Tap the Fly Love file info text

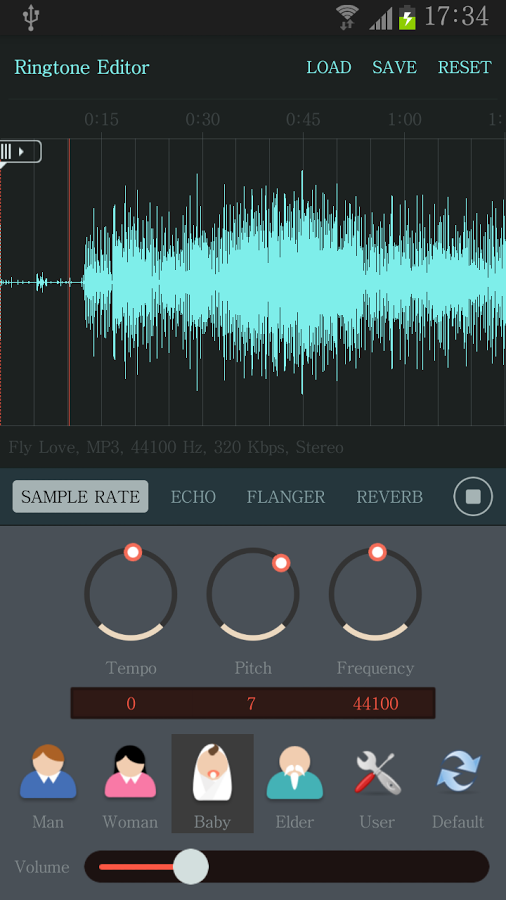(x=176, y=447)
